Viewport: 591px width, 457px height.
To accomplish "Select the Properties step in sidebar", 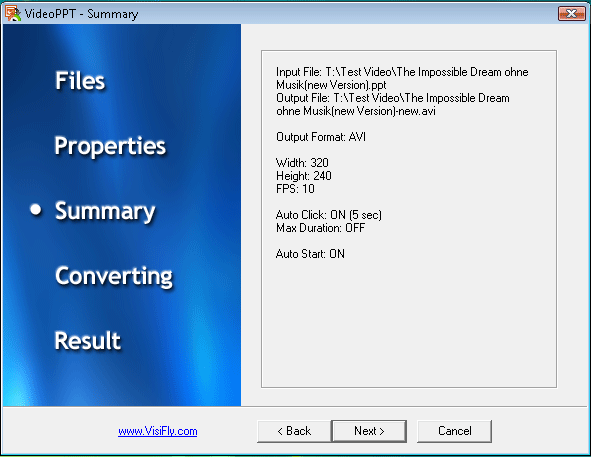I will click(110, 146).
